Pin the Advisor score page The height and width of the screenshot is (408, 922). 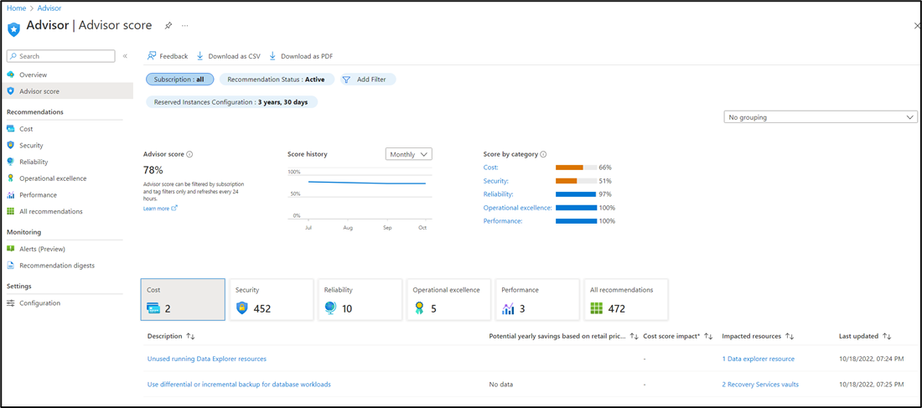pyautogui.click(x=168, y=26)
